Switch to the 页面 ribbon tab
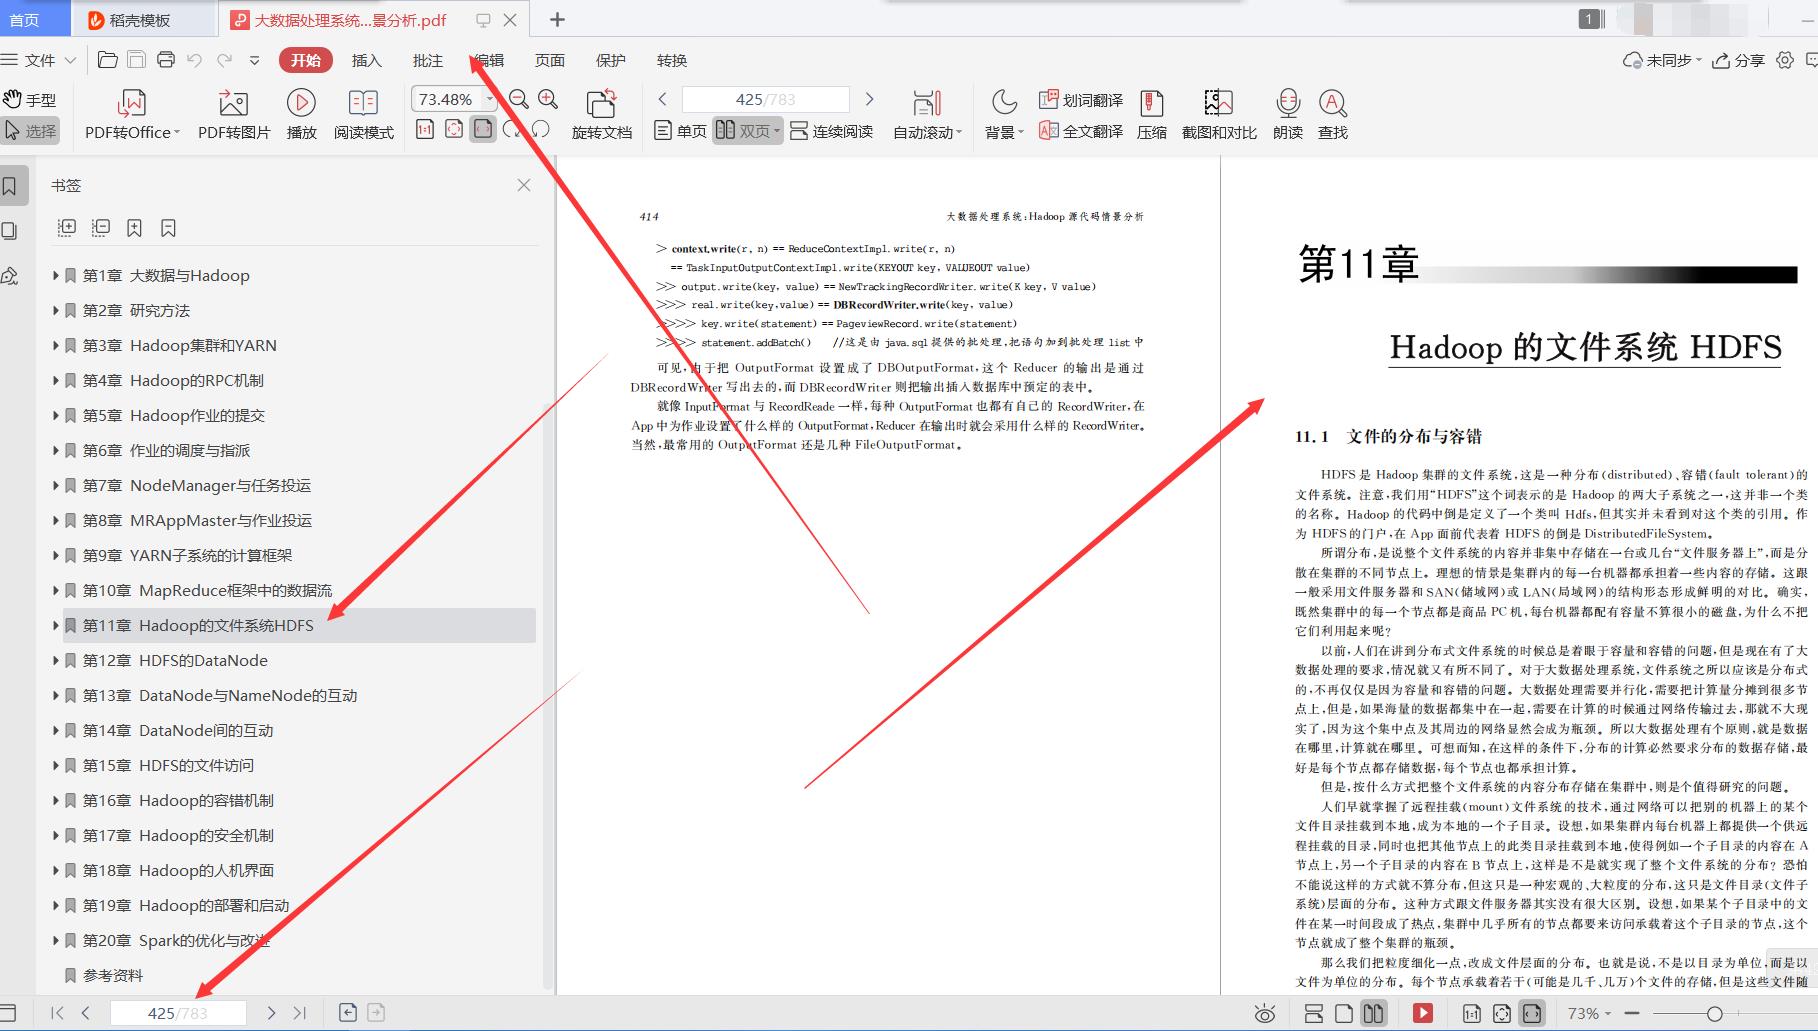The image size is (1818, 1031). point(550,60)
